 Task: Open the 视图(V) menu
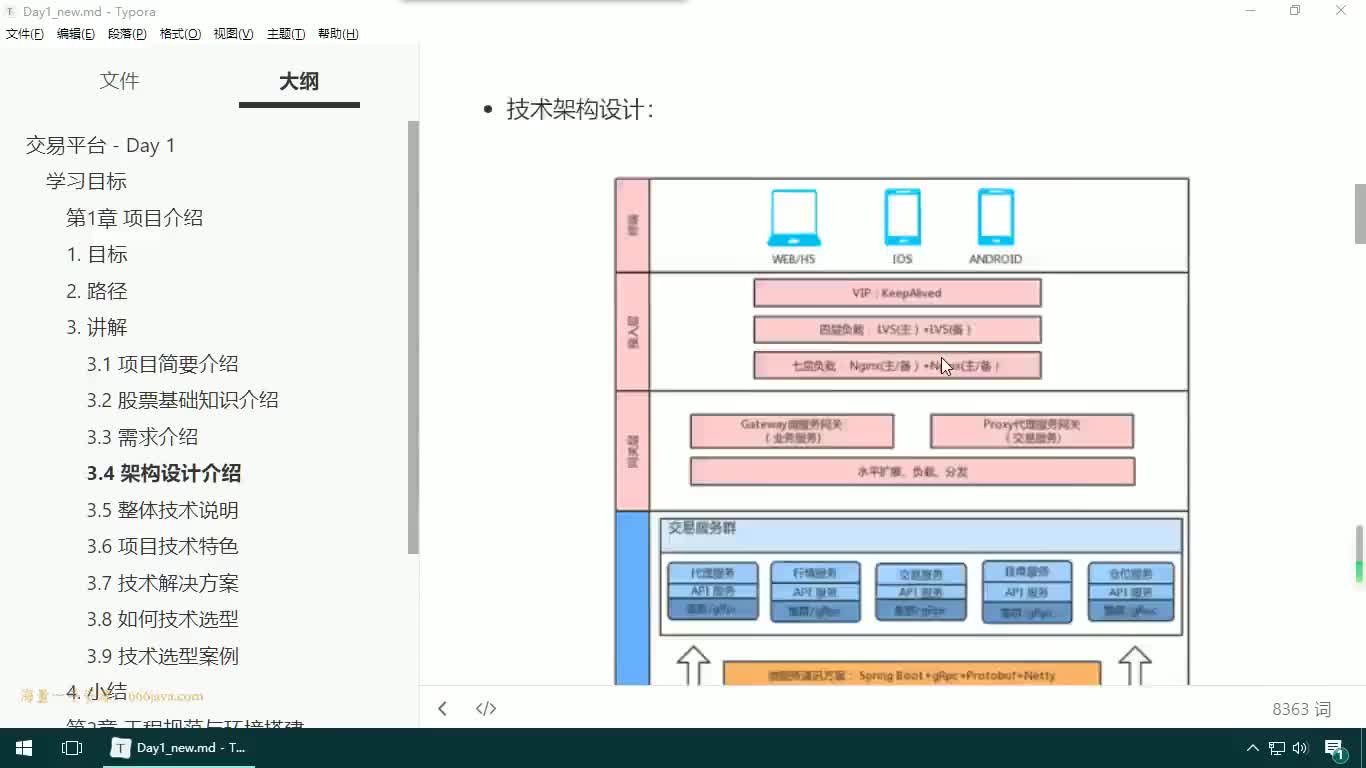[x=233, y=34]
